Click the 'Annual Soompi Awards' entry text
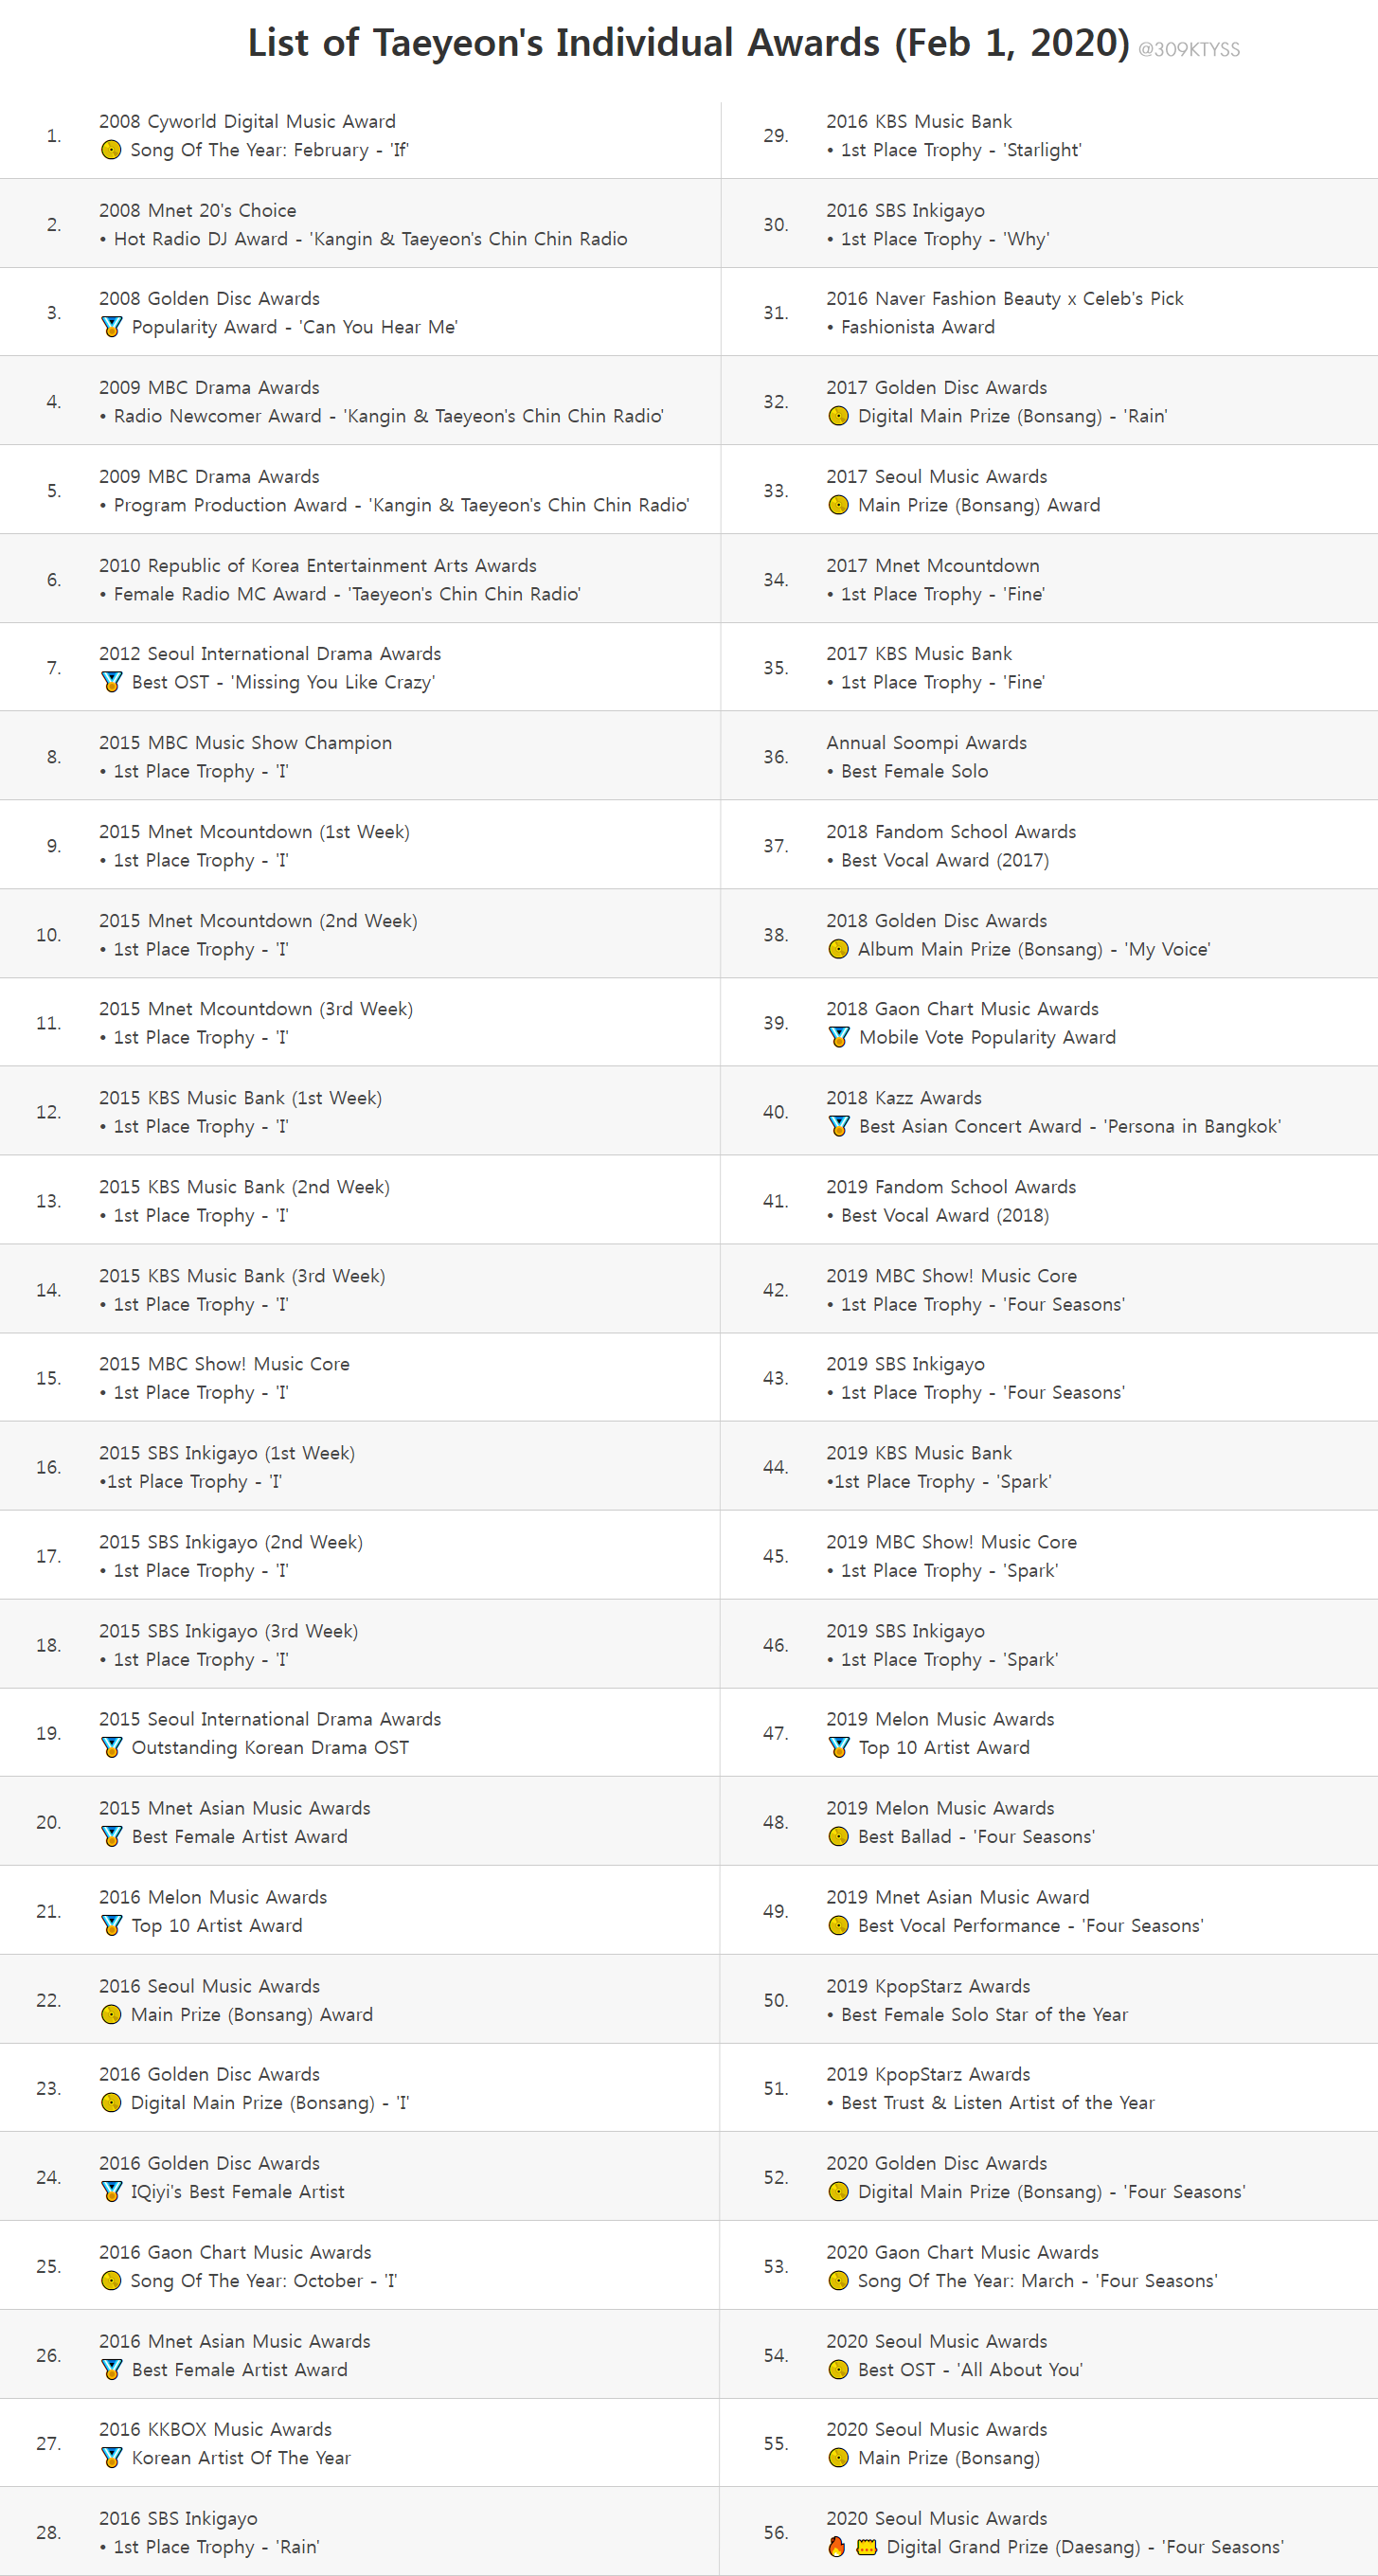Image resolution: width=1378 pixels, height=2576 pixels. coord(926,743)
